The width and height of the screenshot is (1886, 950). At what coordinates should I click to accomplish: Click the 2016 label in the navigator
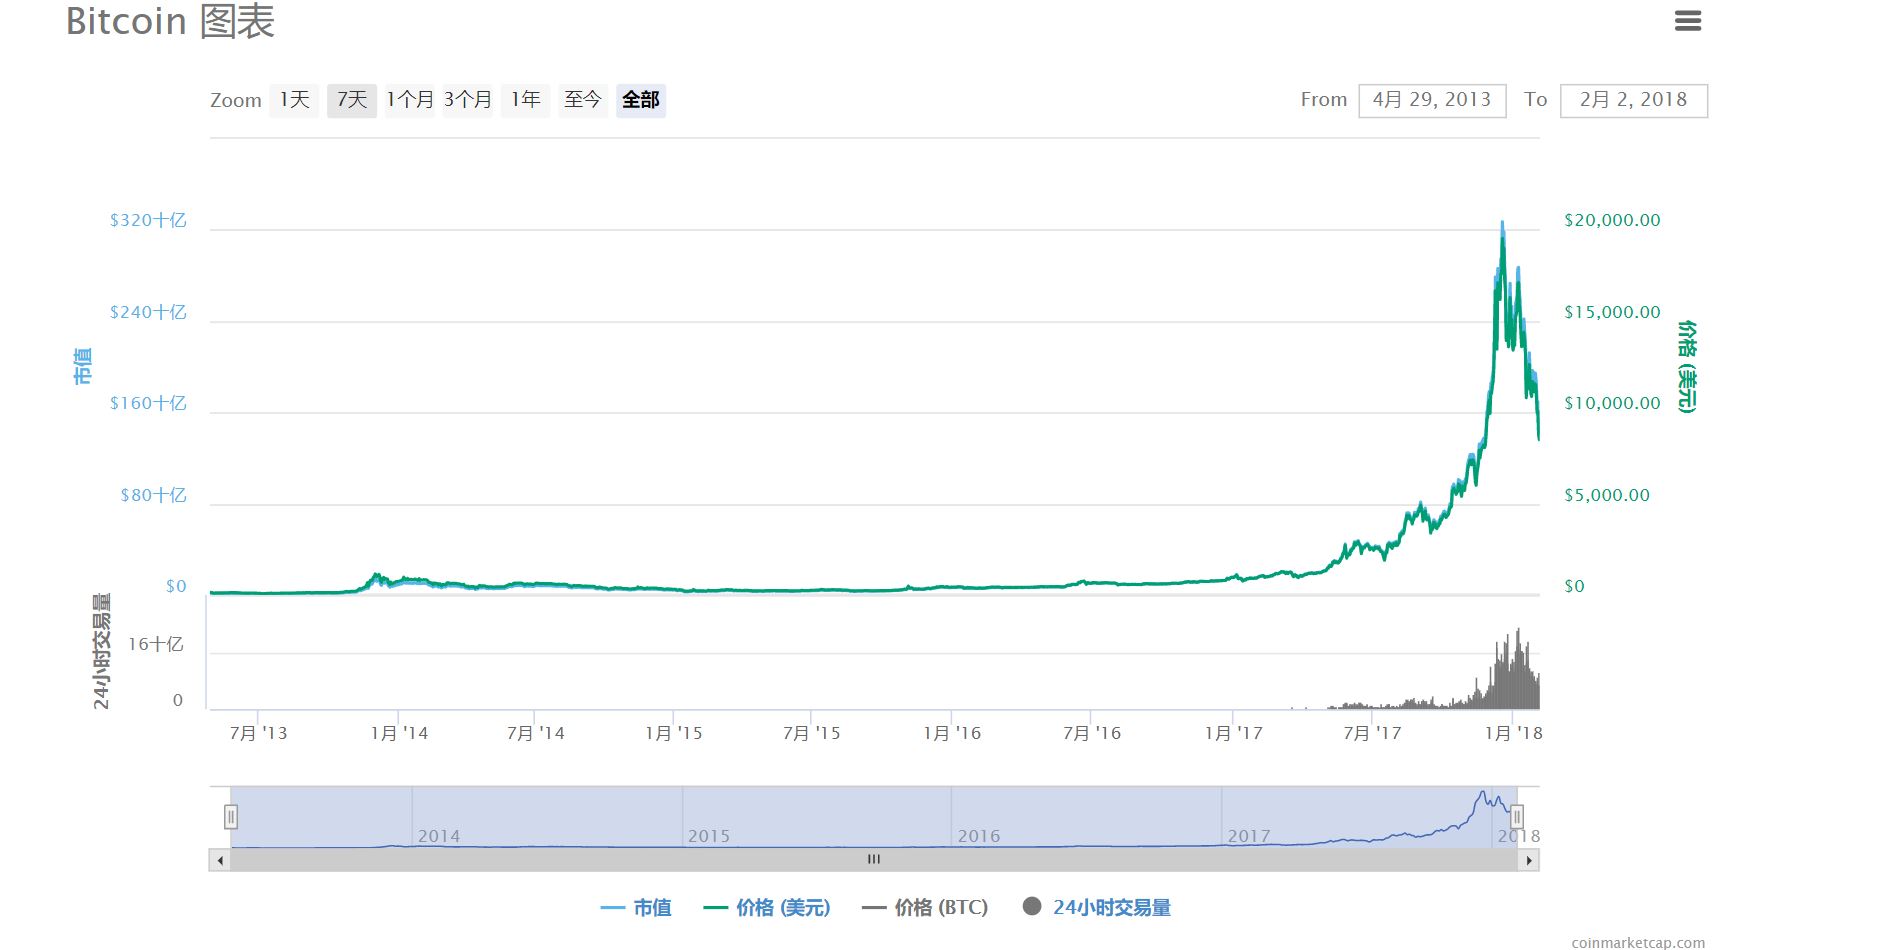(978, 836)
